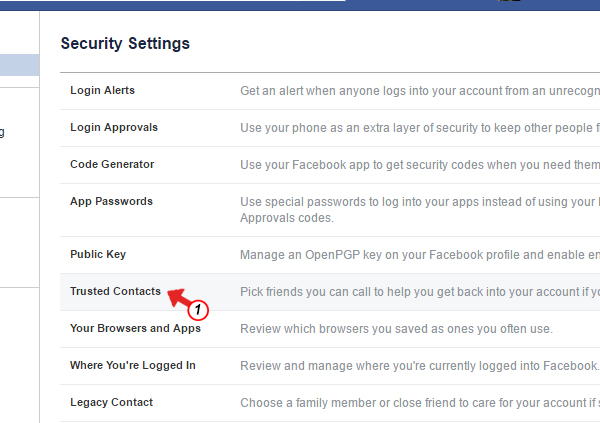Open Your Browsers and Apps
This screenshot has height=423, width=600.
click(135, 329)
